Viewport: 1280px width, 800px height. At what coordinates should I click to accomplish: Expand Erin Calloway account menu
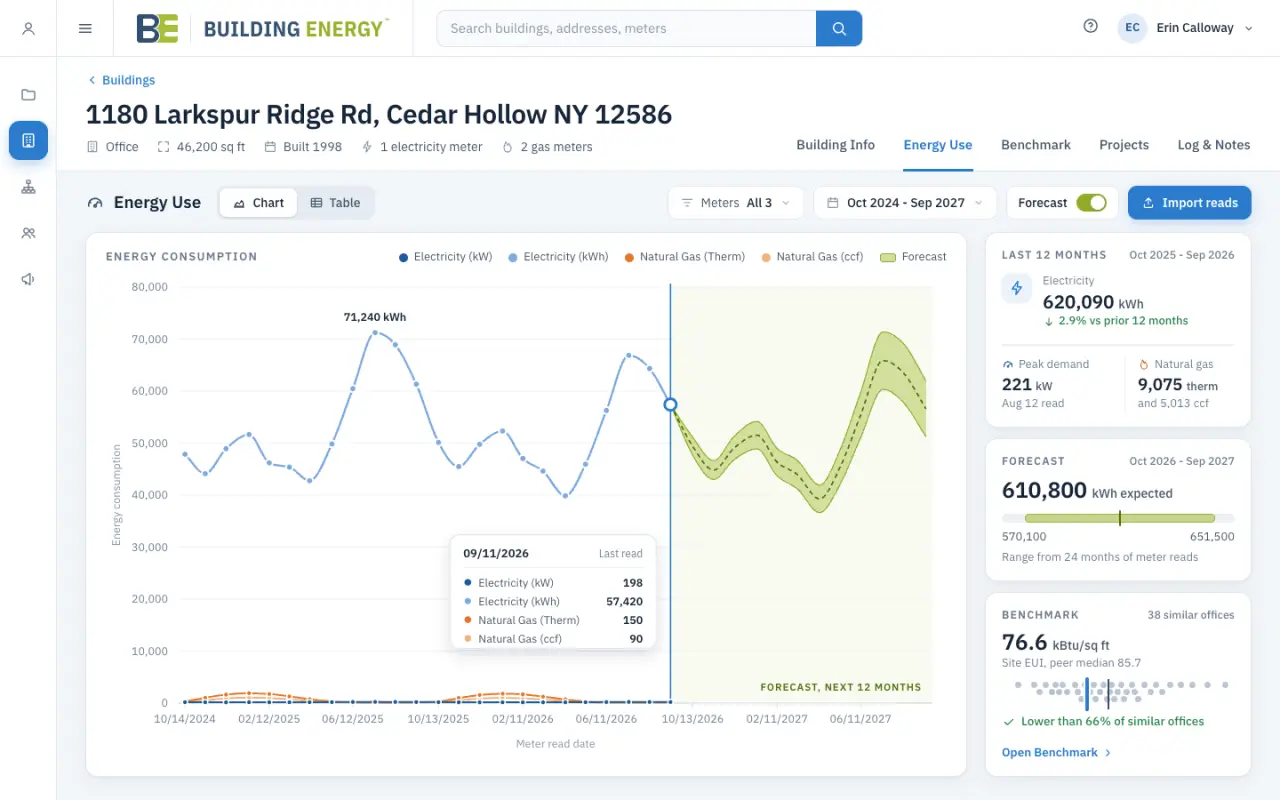click(x=1186, y=28)
